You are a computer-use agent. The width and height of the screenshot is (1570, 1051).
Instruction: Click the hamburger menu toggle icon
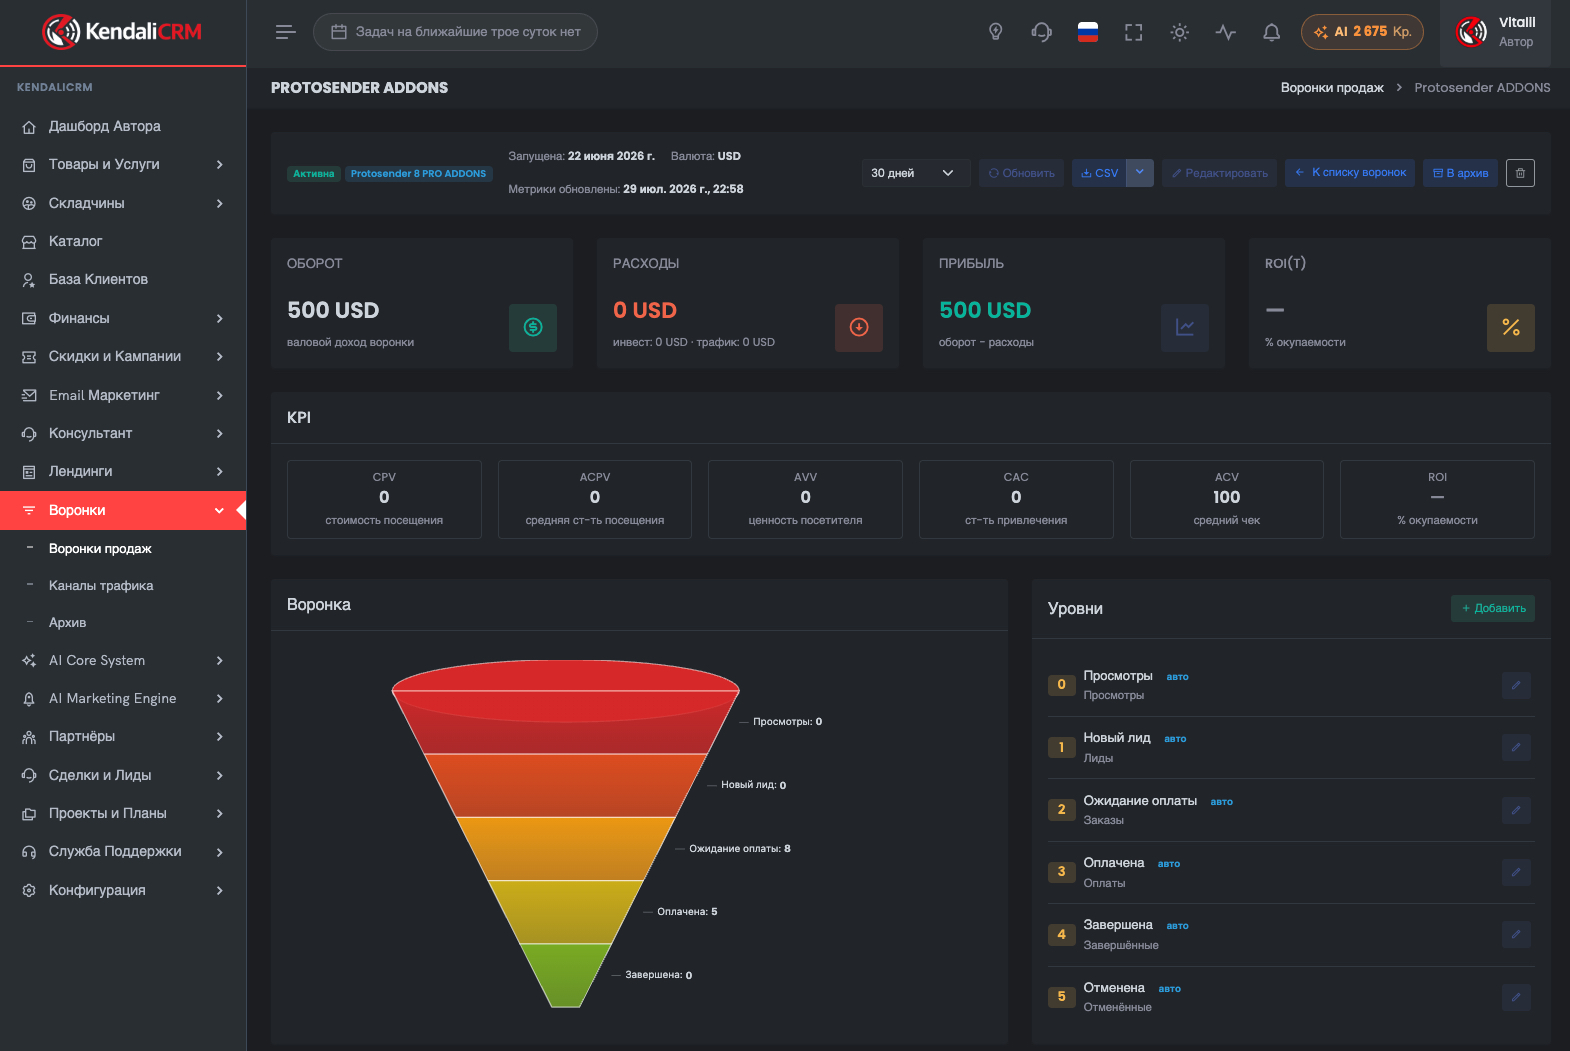click(286, 32)
